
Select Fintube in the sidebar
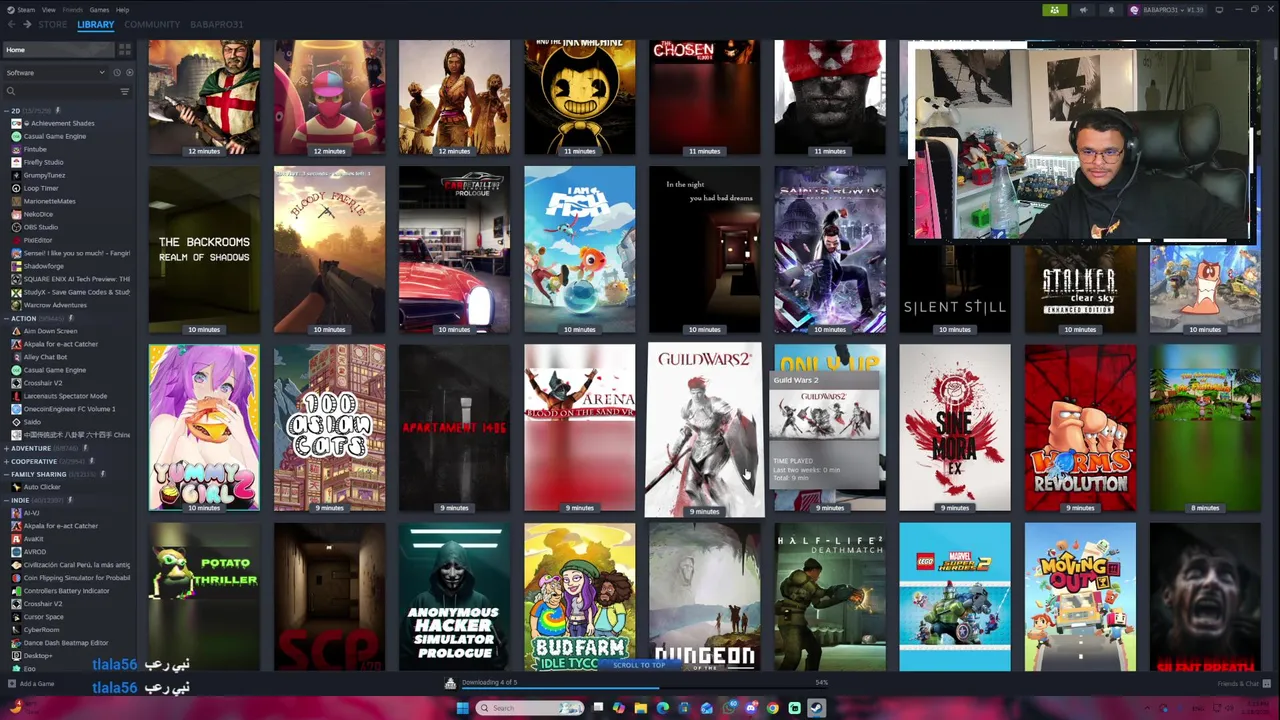coord(35,149)
